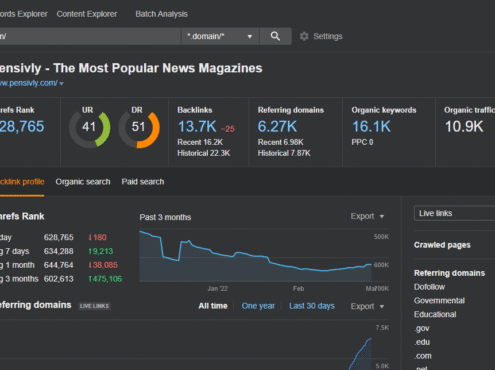495x370 pixels.
Task: Click the green 475,106 change value
Action: tap(105, 279)
